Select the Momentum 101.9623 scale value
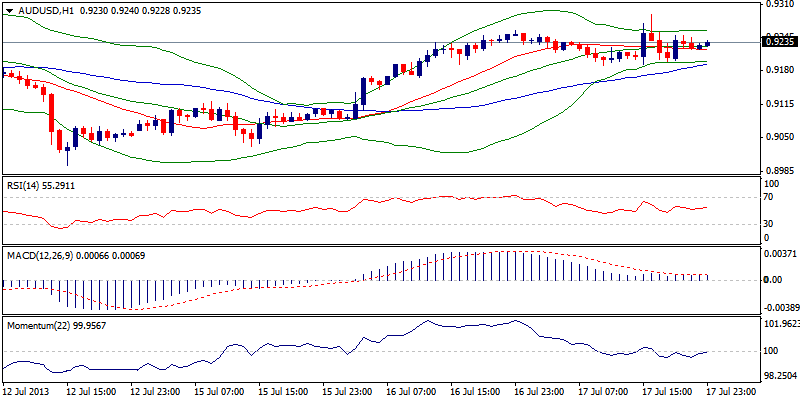This screenshot has height=400, width=800. point(779,324)
